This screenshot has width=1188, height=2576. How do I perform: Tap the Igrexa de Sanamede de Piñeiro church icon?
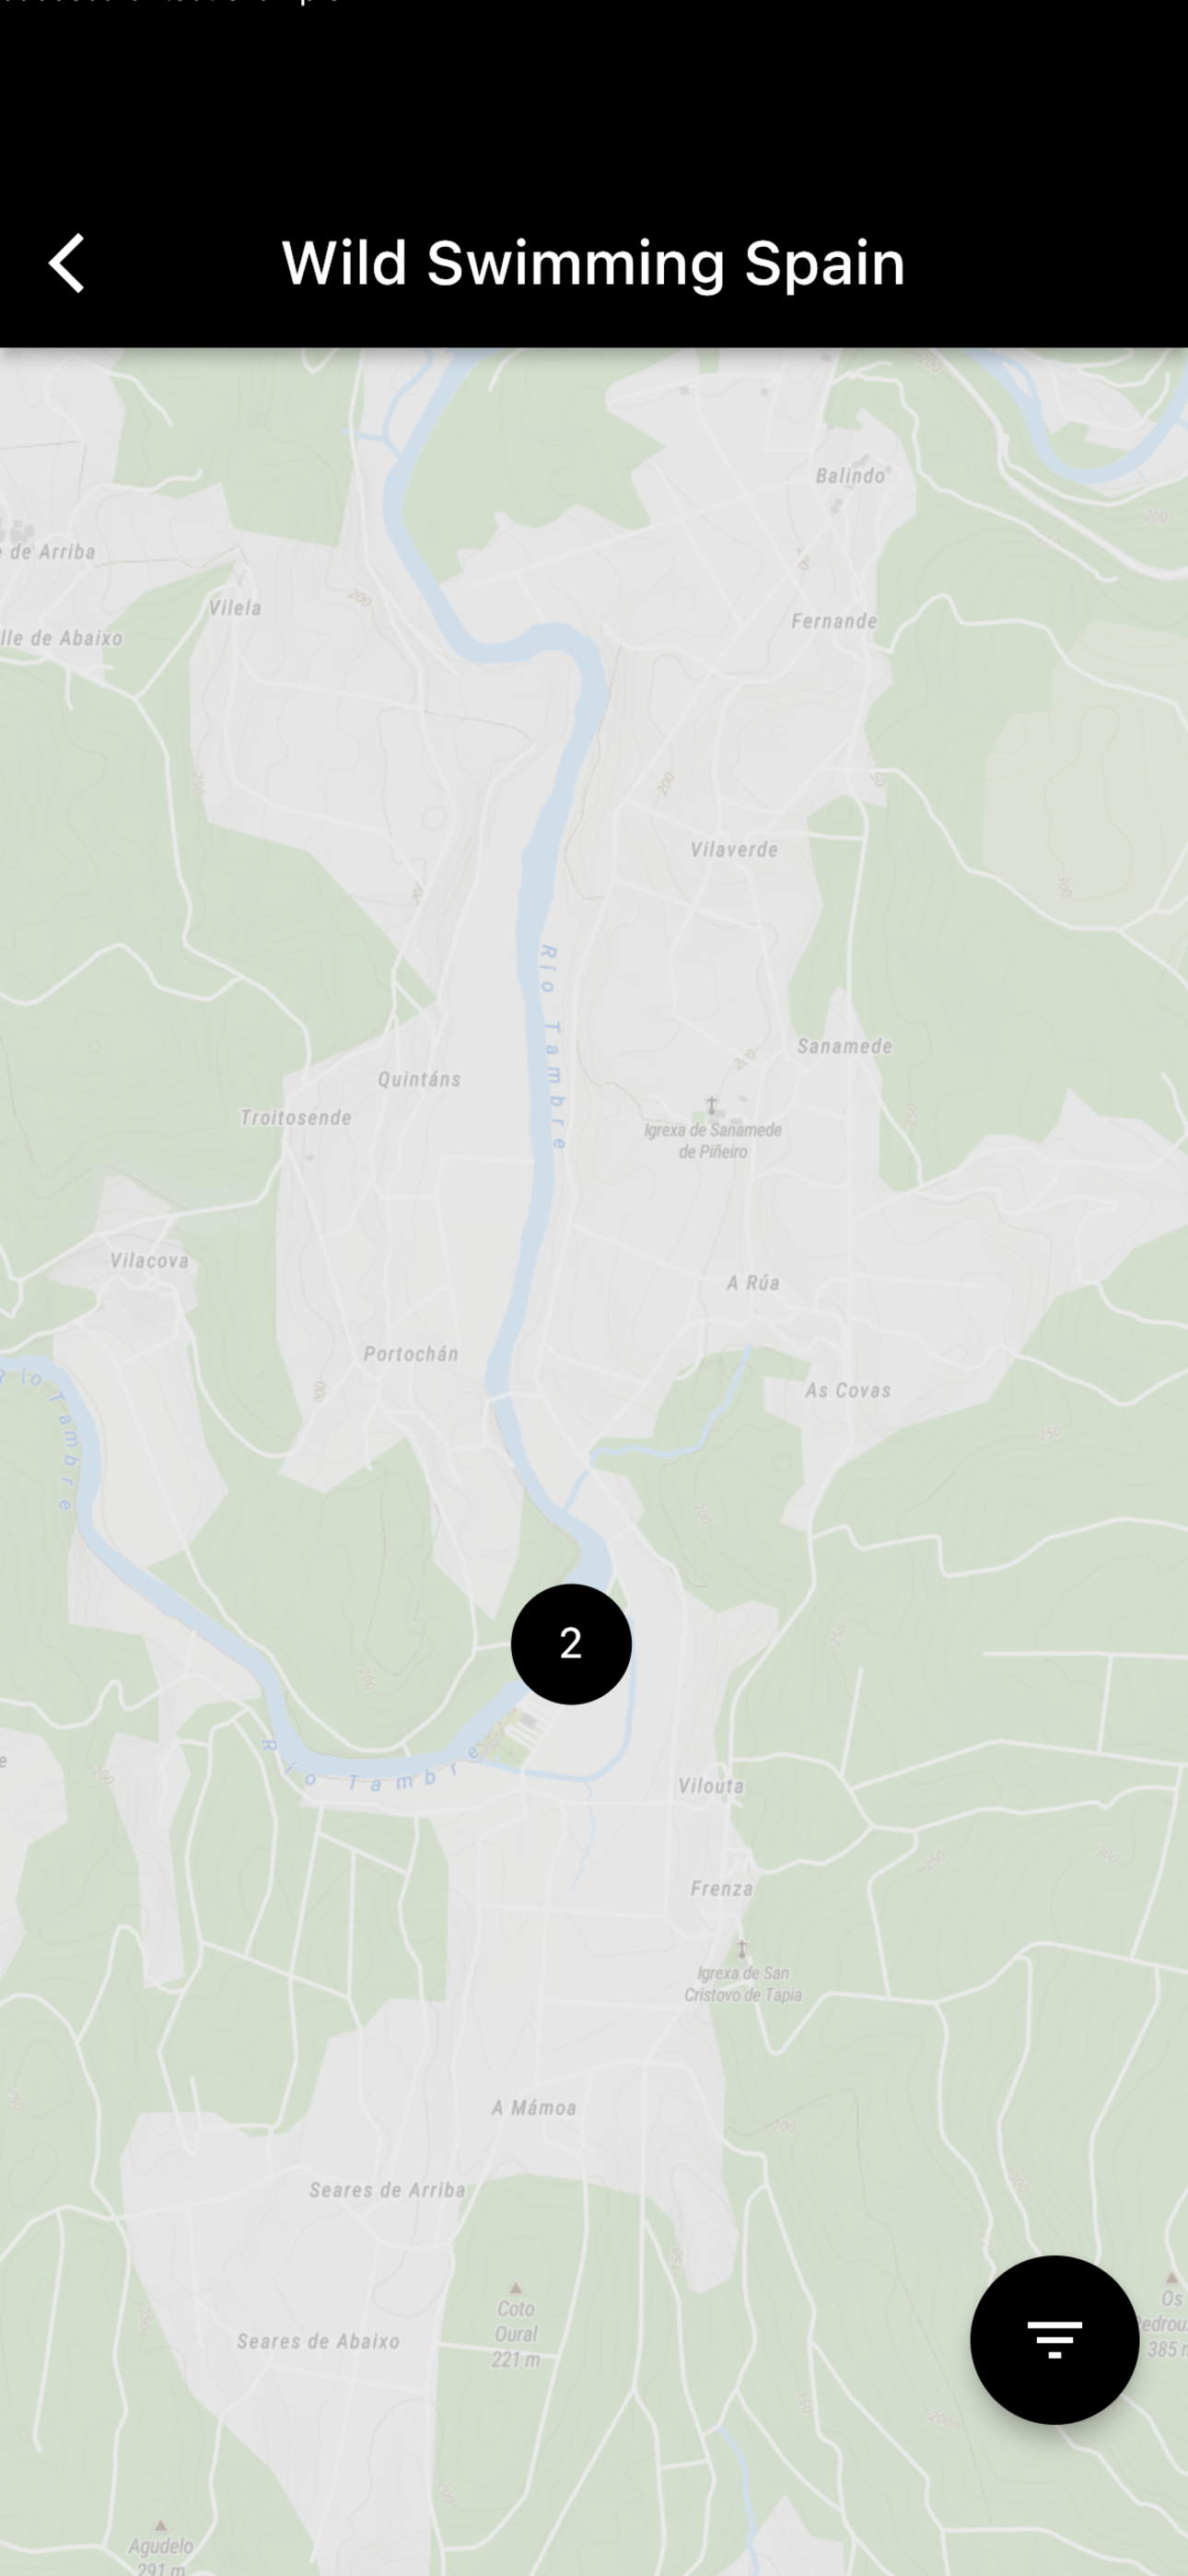(x=711, y=1105)
